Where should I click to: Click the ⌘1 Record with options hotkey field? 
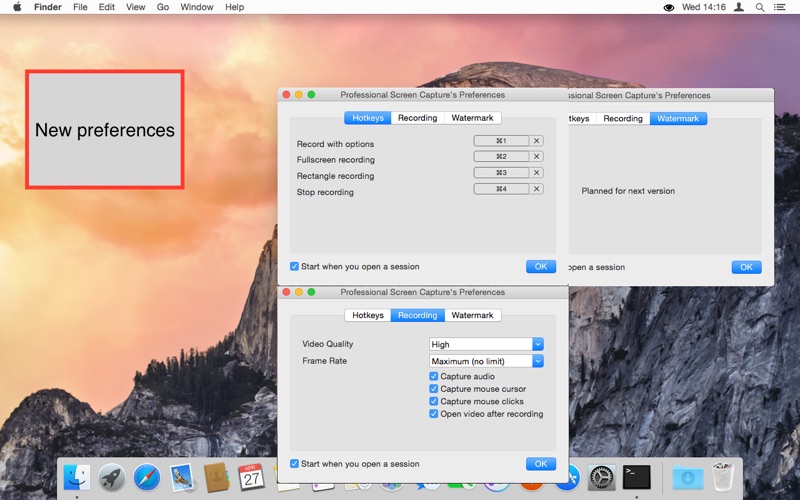click(502, 141)
